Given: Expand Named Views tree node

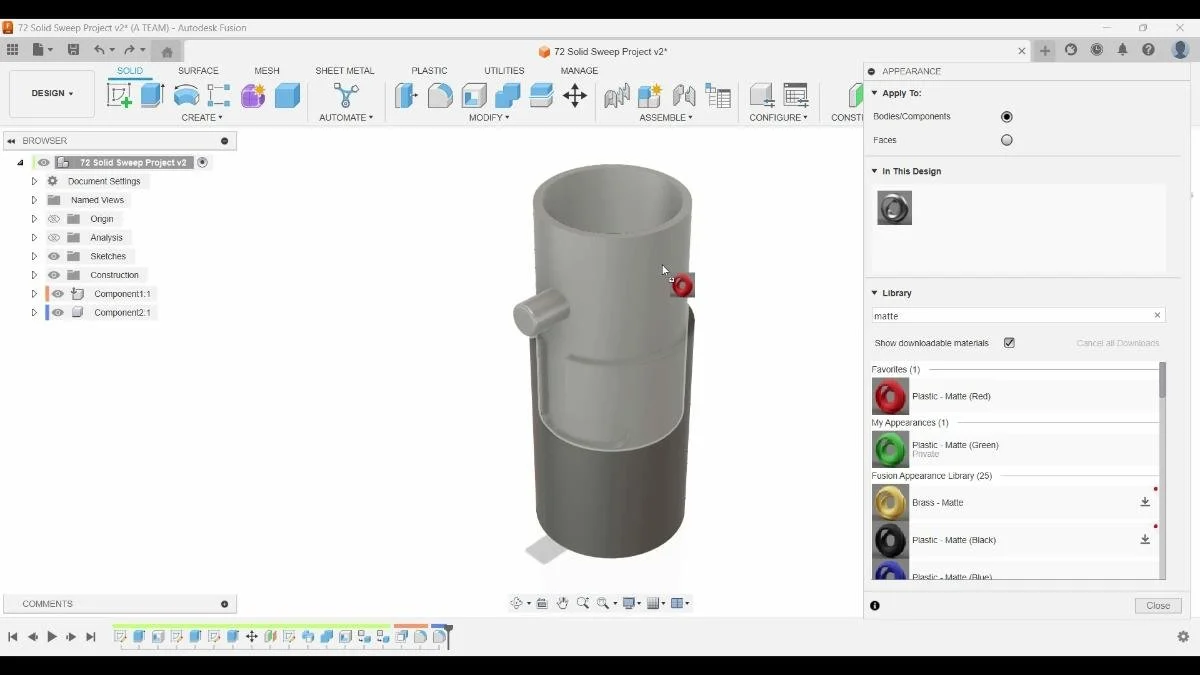Looking at the screenshot, I should point(34,200).
